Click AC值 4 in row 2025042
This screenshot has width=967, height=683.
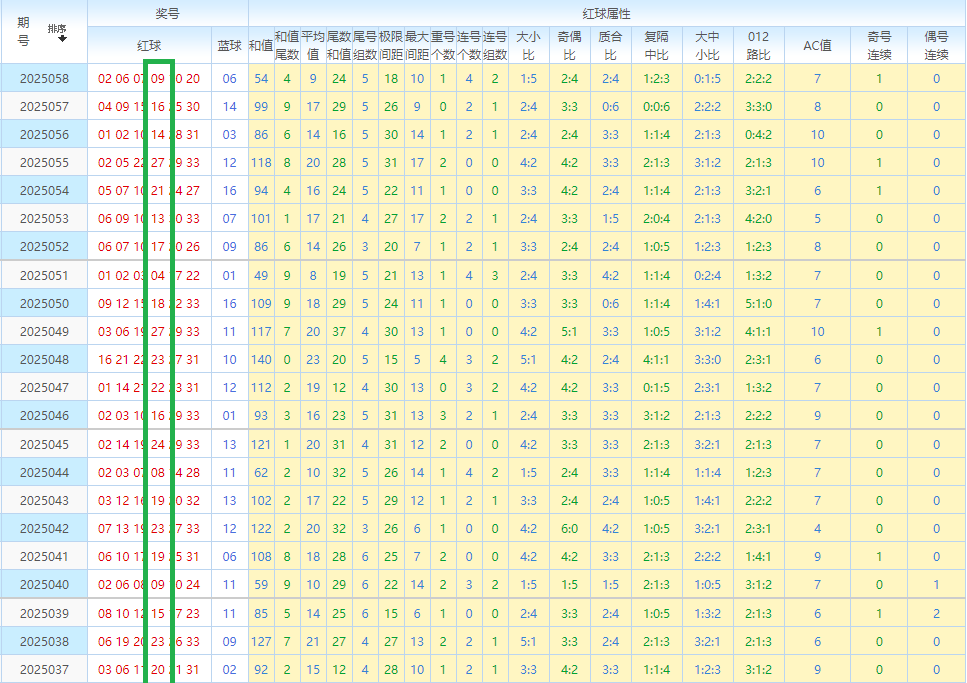click(817, 528)
